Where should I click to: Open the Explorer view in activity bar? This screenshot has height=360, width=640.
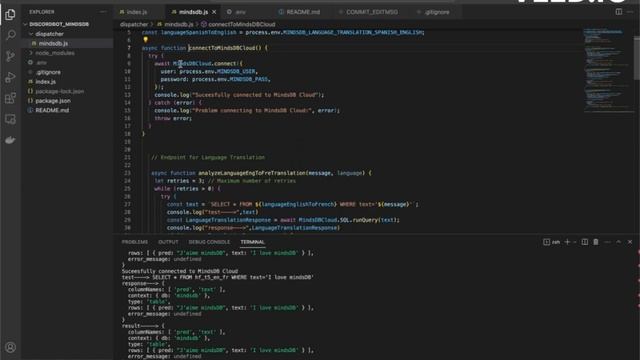[x=10, y=14]
